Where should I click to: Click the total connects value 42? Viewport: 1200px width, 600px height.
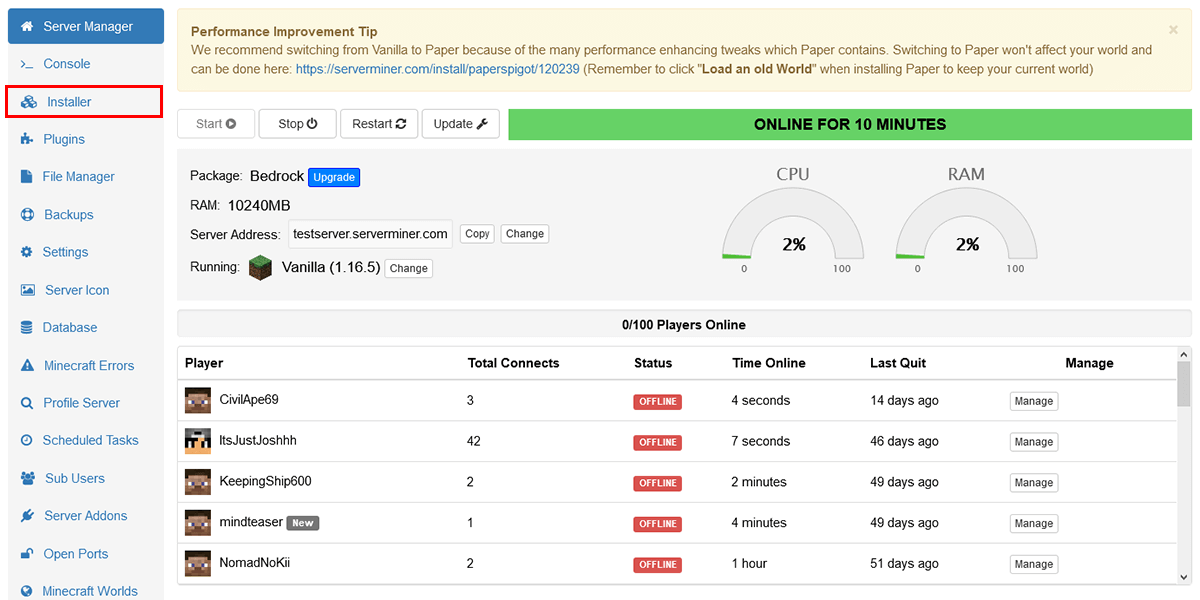click(x=474, y=441)
